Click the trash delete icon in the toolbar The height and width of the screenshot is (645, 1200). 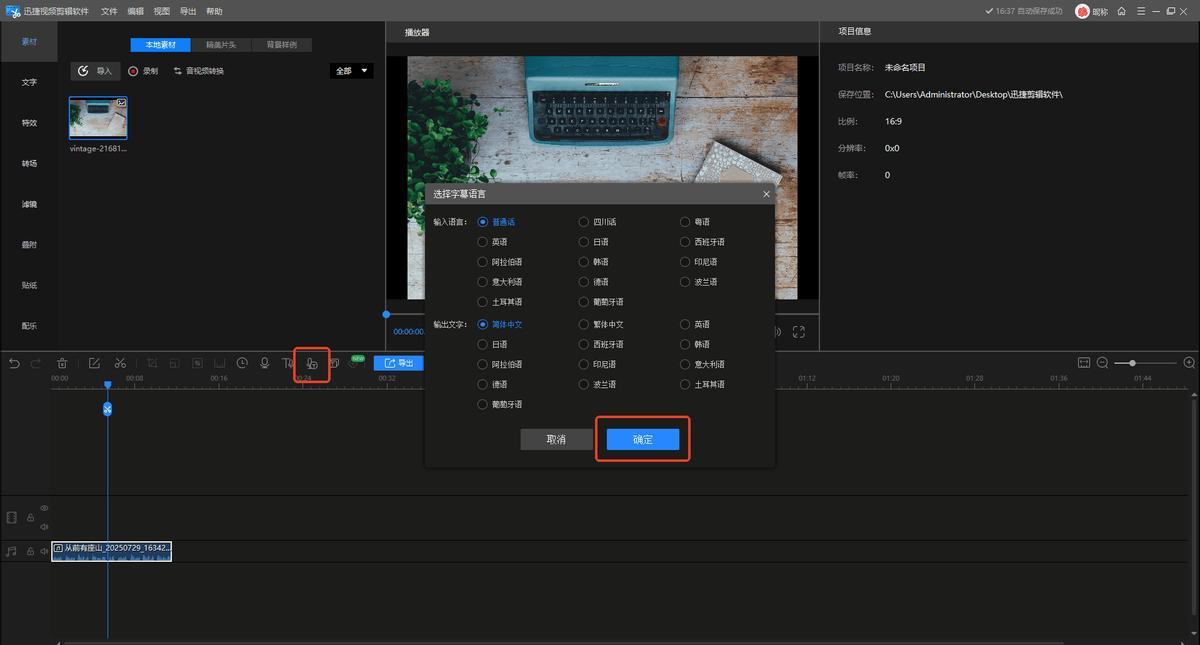pyautogui.click(x=62, y=363)
